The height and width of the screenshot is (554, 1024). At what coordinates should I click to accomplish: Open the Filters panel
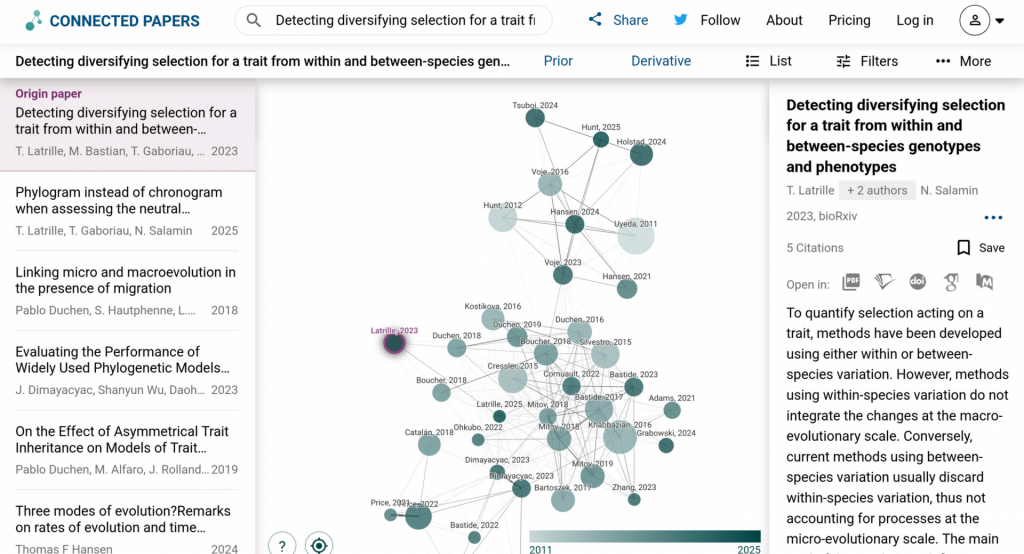pyautogui.click(x=867, y=61)
